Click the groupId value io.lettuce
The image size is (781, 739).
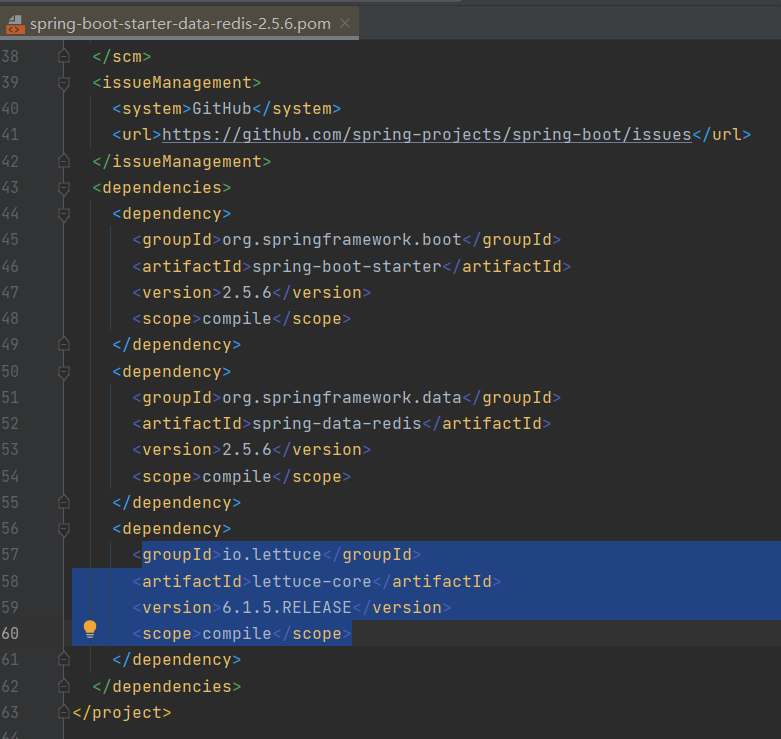(272, 555)
